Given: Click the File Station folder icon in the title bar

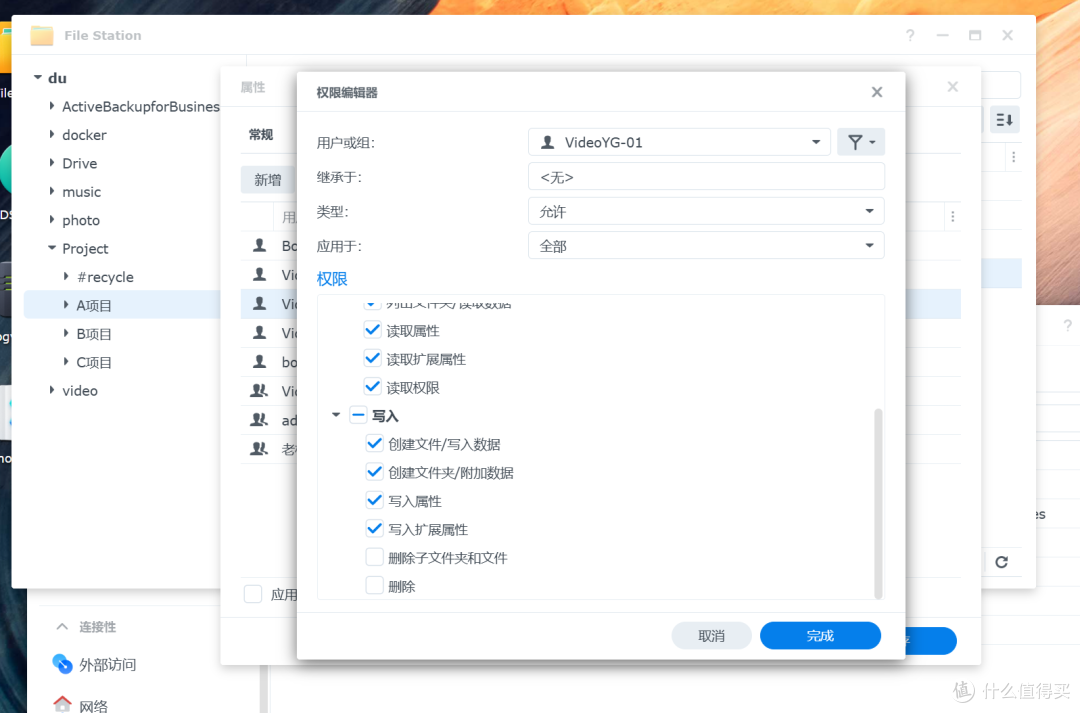Looking at the screenshot, I should [x=42, y=35].
